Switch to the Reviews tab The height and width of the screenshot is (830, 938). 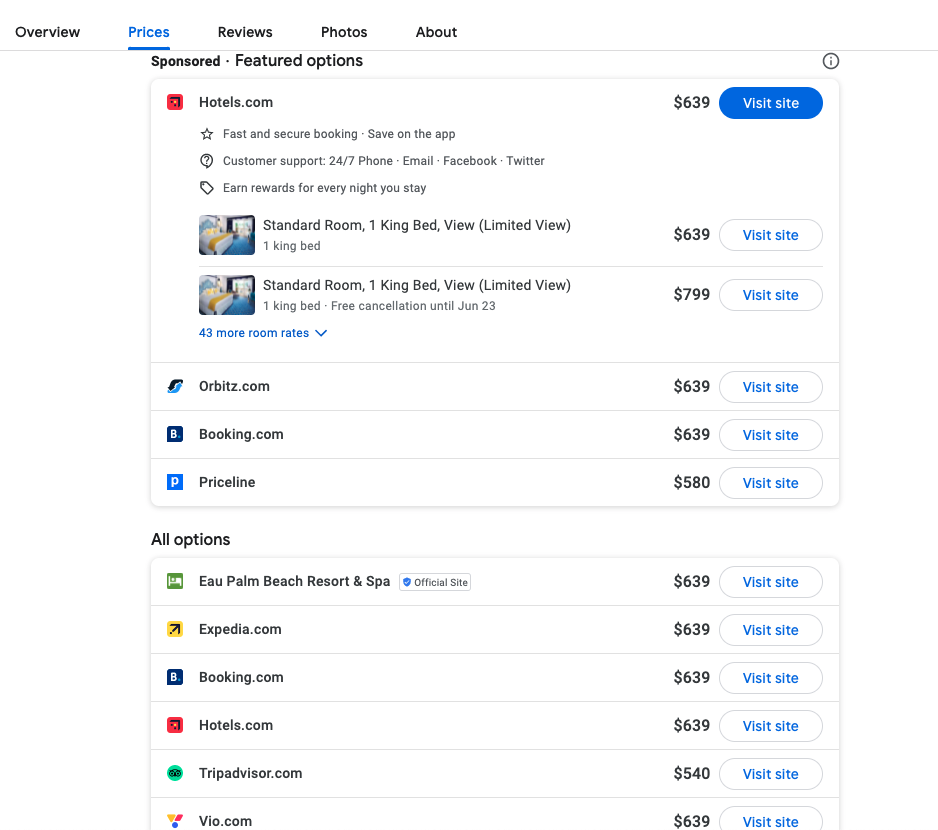click(x=245, y=32)
